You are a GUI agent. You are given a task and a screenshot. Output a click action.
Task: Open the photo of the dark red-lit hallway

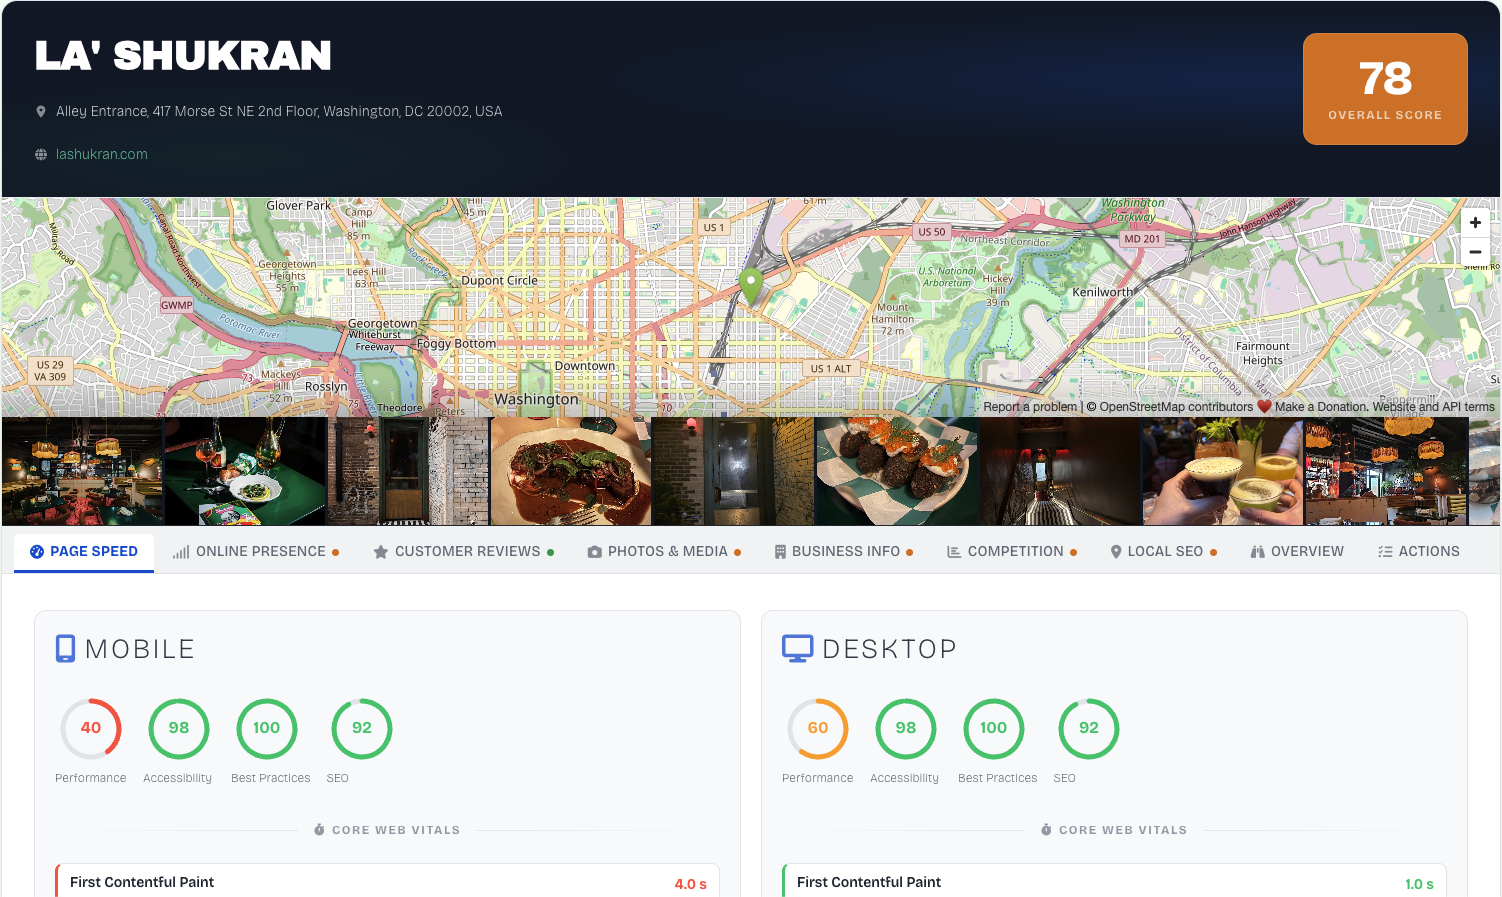(x=1060, y=471)
